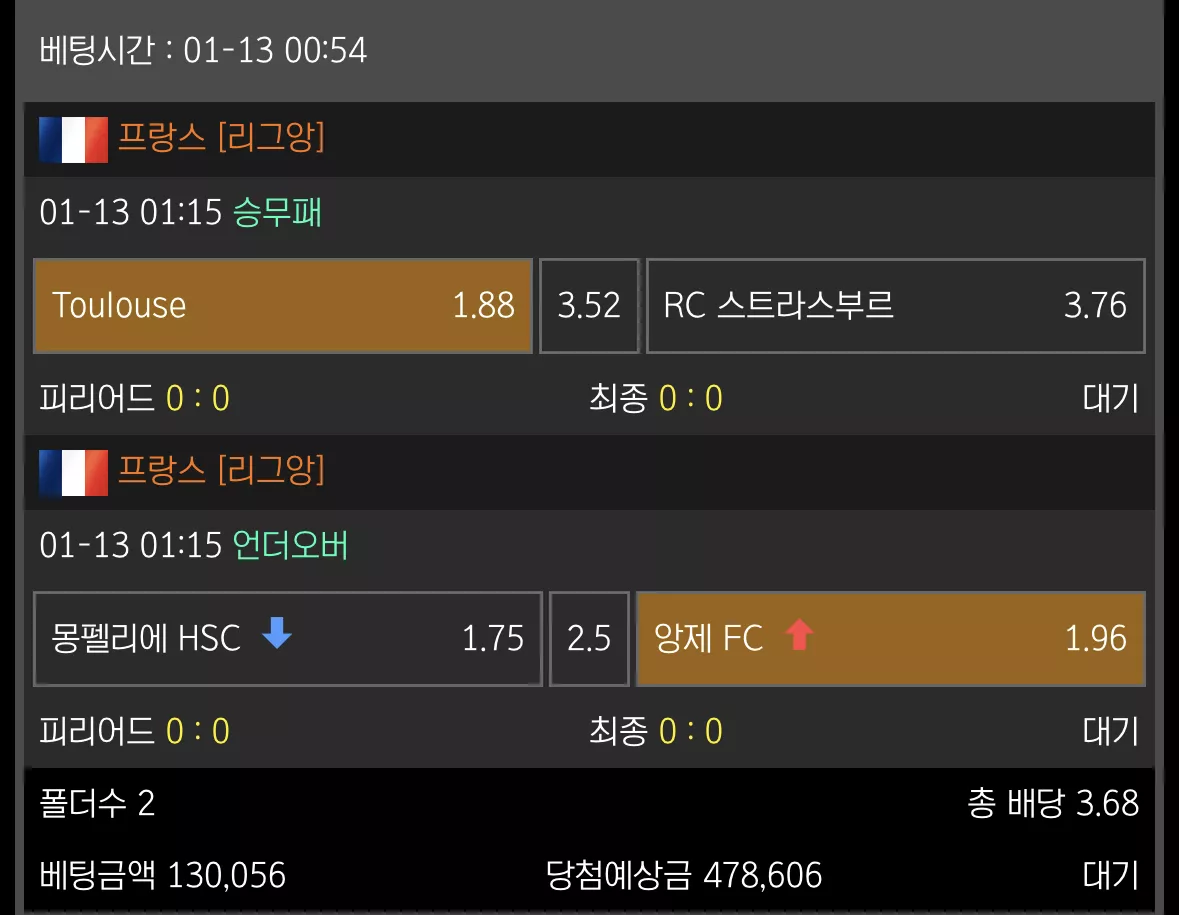Click the 승무패 bet type label
Image resolution: width=1179 pixels, height=915 pixels.
pyautogui.click(x=277, y=213)
